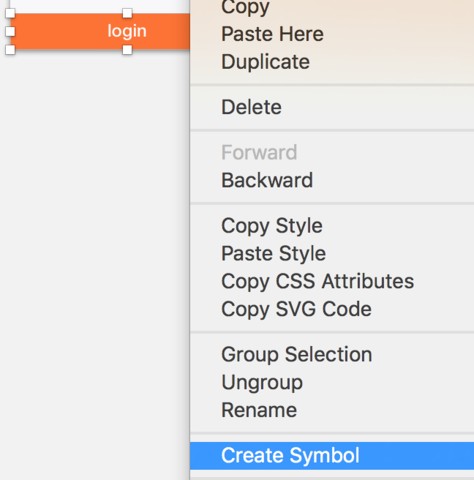Image resolution: width=474 pixels, height=480 pixels.
Task: Click the bottom-center selection handle
Action: tap(127, 50)
